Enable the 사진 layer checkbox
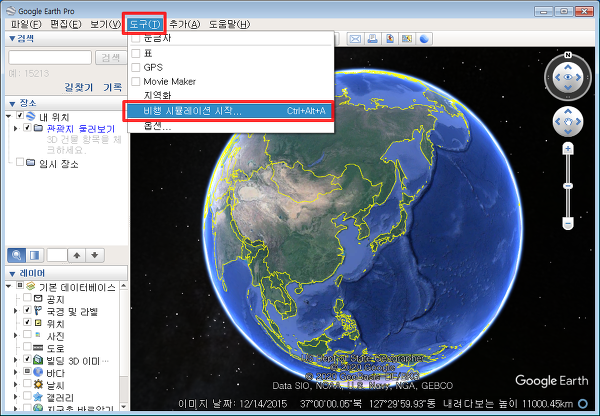The height and width of the screenshot is (416, 600). pos(27,334)
